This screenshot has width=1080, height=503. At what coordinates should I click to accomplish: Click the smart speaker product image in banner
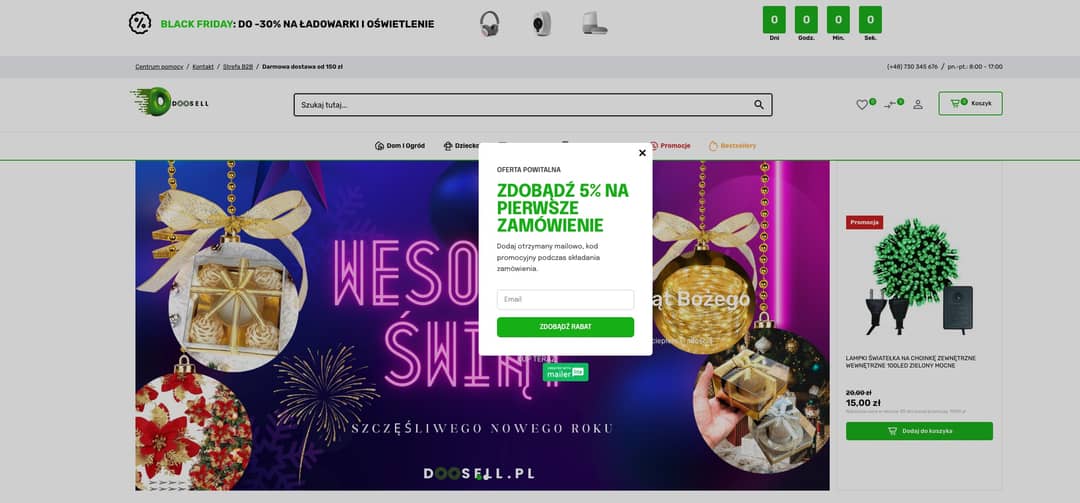point(594,23)
